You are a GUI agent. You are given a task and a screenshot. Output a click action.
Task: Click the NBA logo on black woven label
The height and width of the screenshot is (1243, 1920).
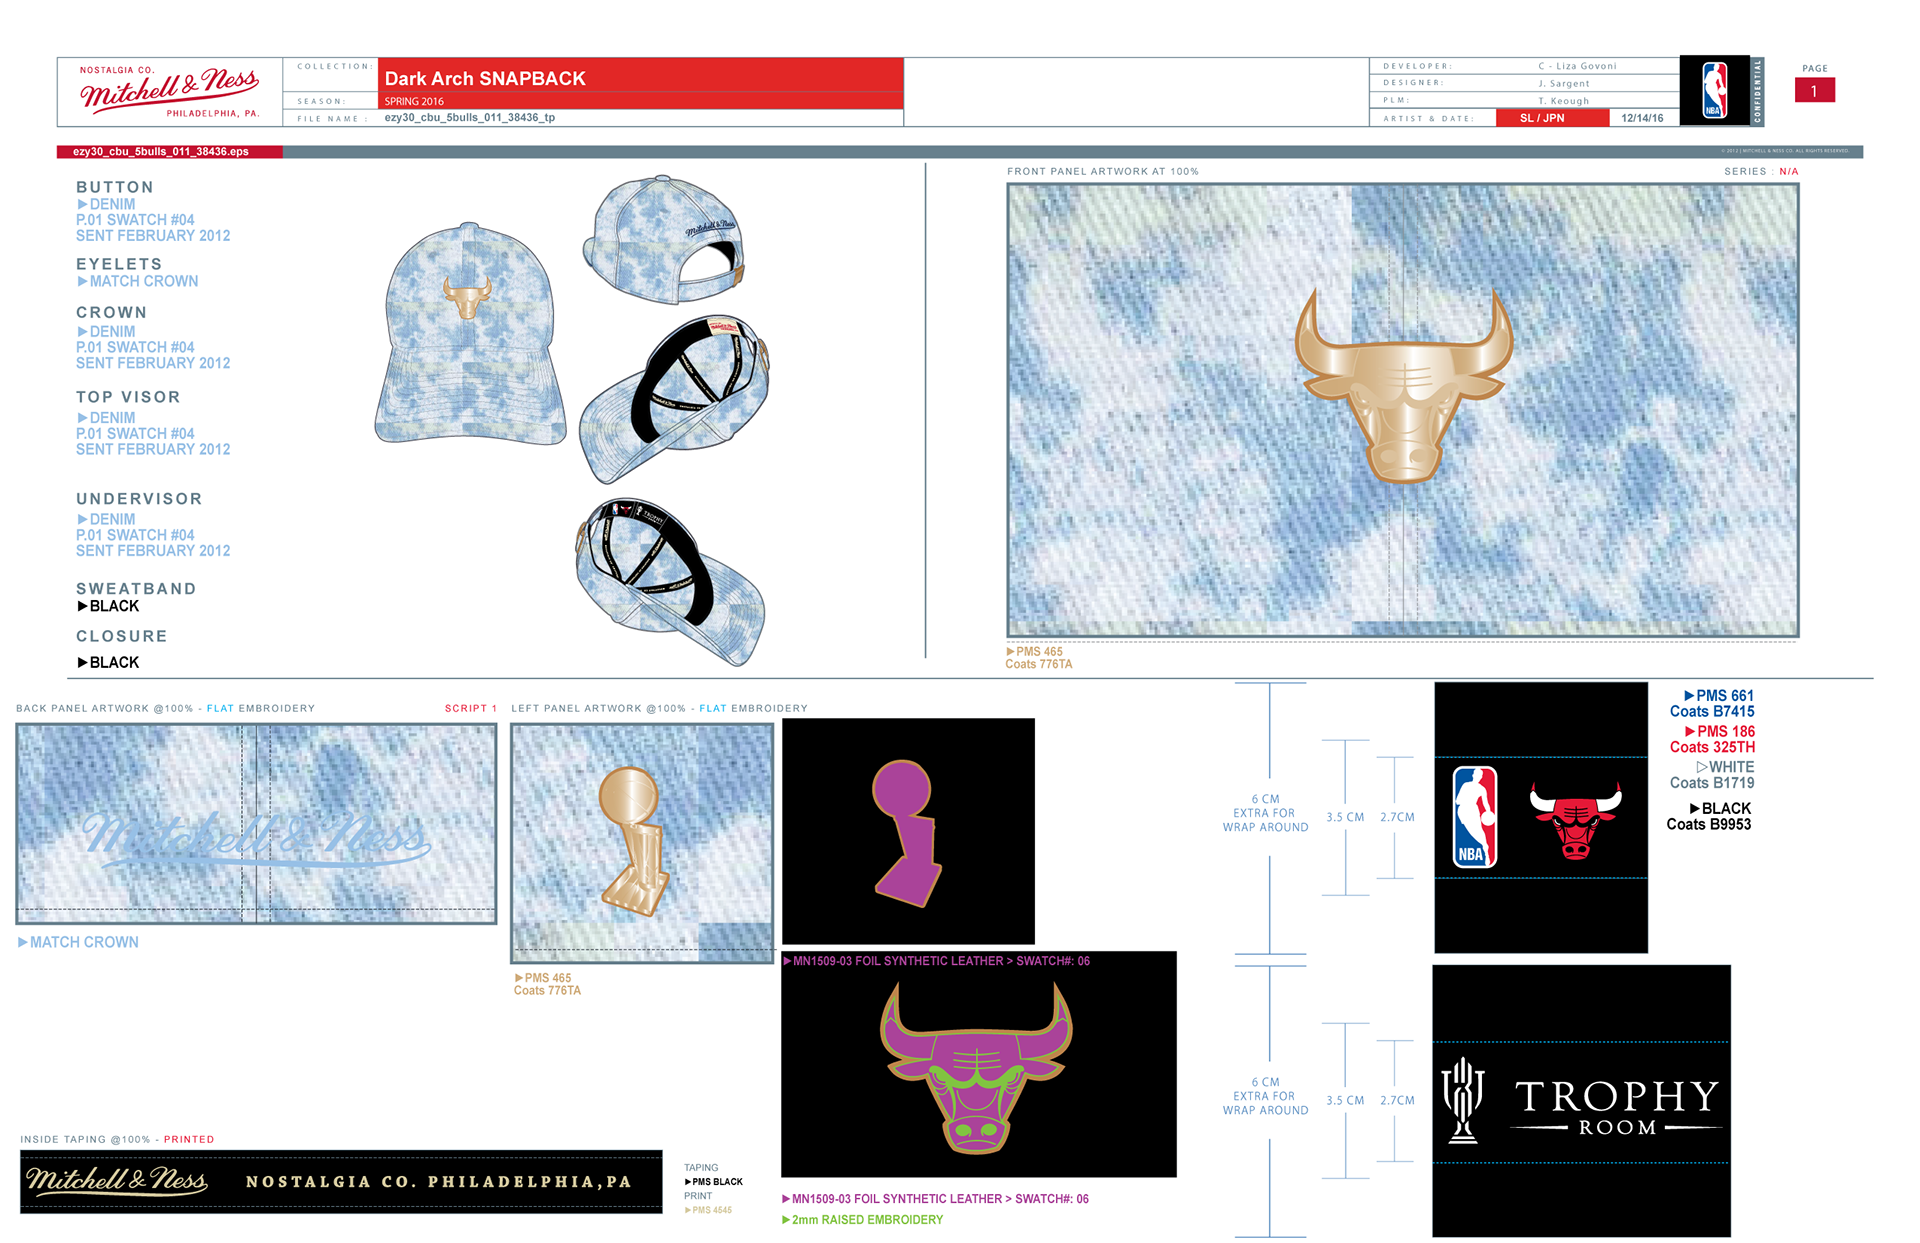pos(1475,817)
